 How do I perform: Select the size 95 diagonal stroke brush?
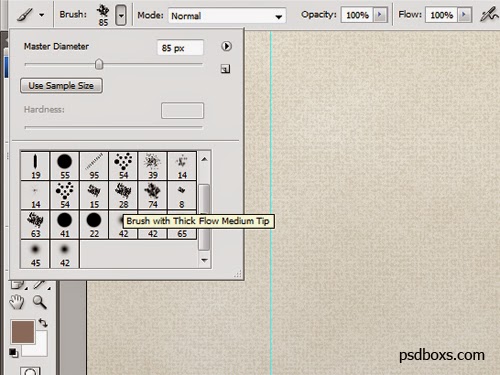(94, 166)
